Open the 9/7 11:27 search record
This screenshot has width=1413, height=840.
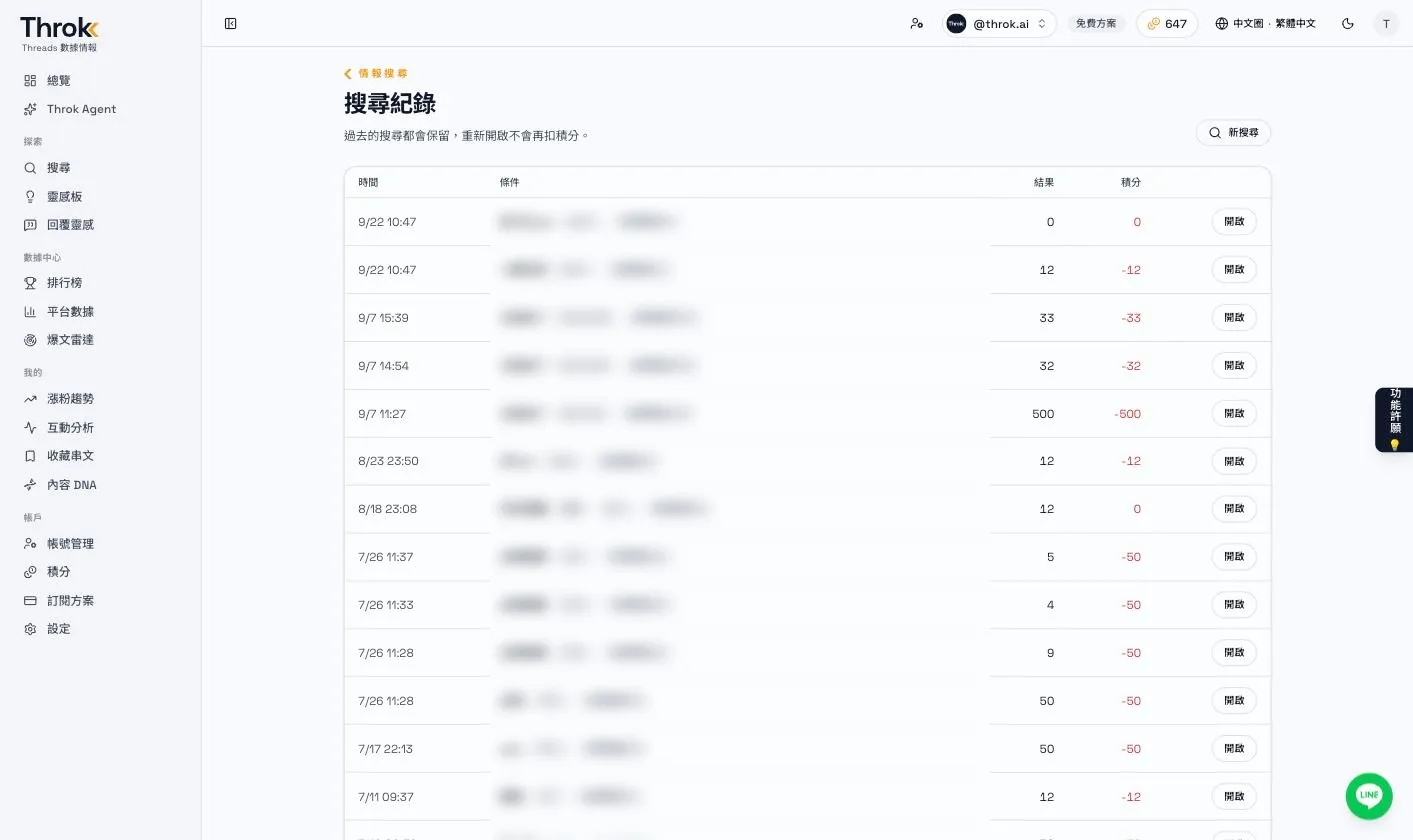tap(1234, 414)
